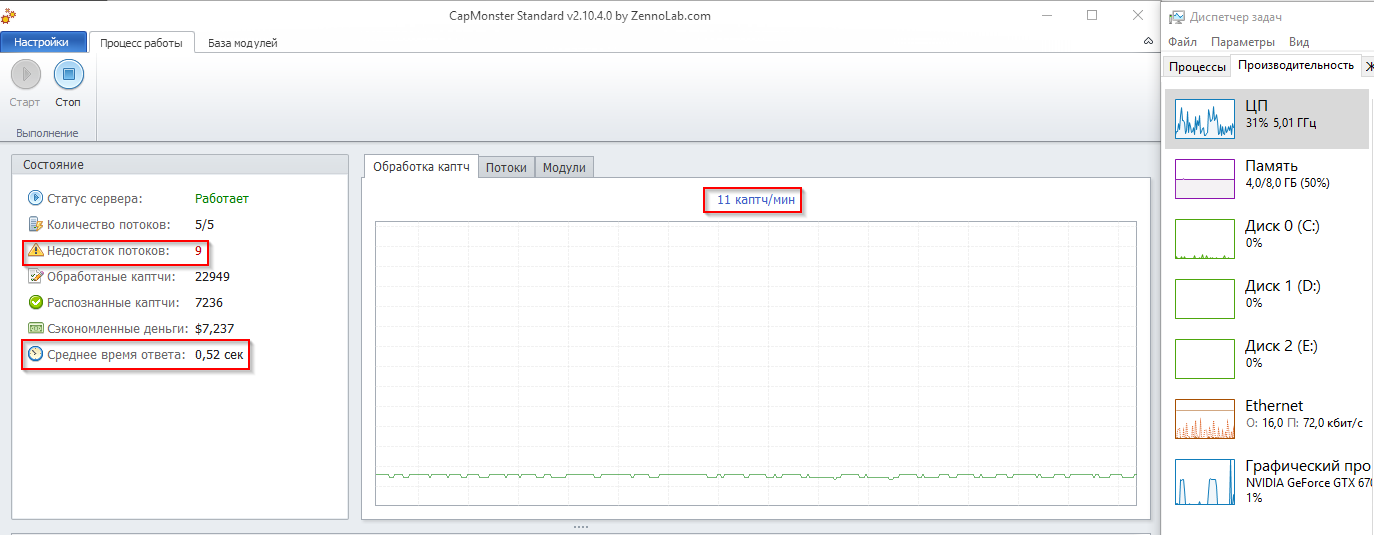Click the 0,52 сек response time value
This screenshot has height=535, width=1374.
[219, 354]
